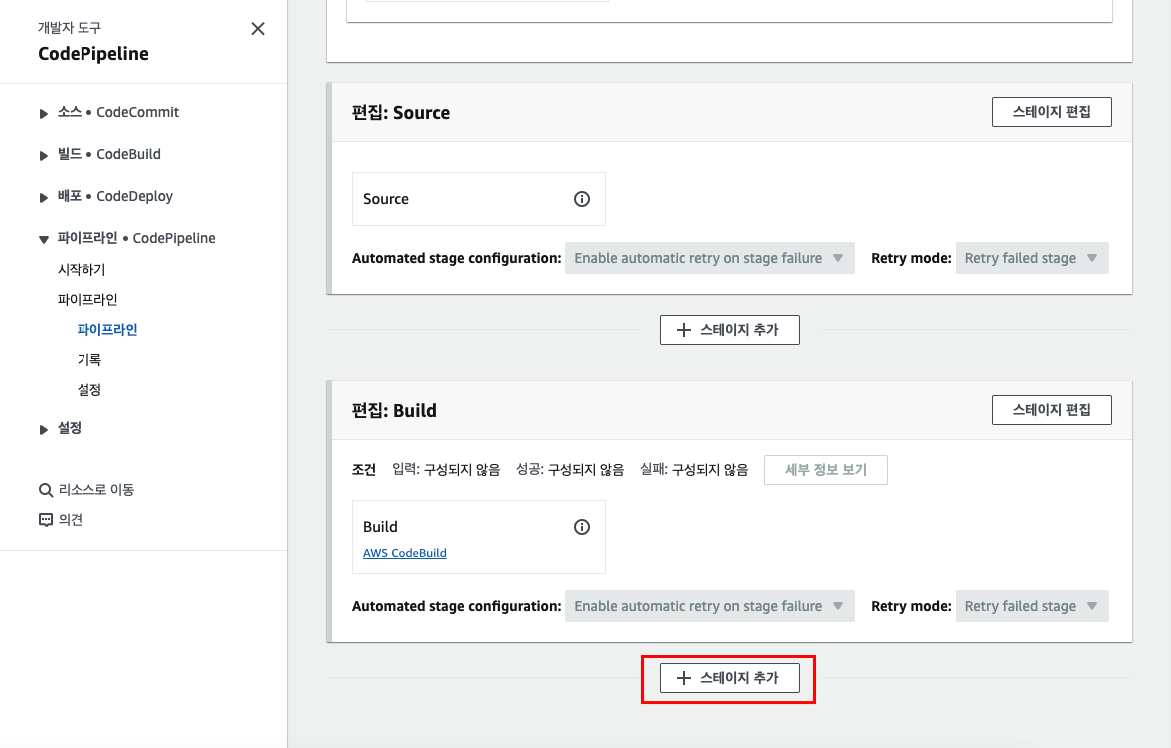Expand the 빌드 CodeBuild section
1171x748 pixels.
tap(43, 155)
